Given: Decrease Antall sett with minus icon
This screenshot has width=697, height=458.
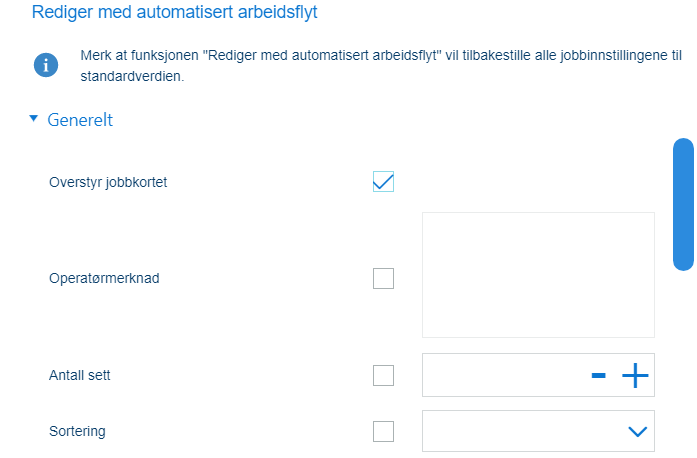Looking at the screenshot, I should (598, 376).
